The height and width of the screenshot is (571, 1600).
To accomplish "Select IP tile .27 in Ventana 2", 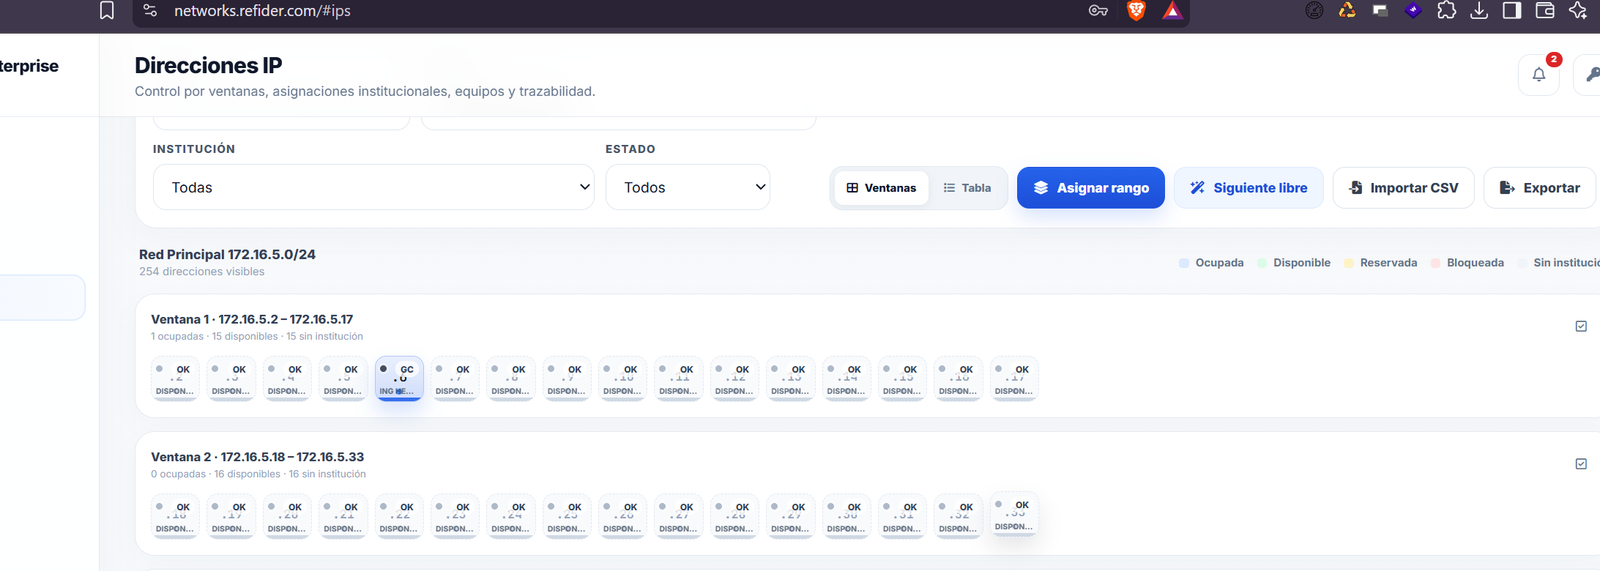I will pyautogui.click(x=679, y=517).
